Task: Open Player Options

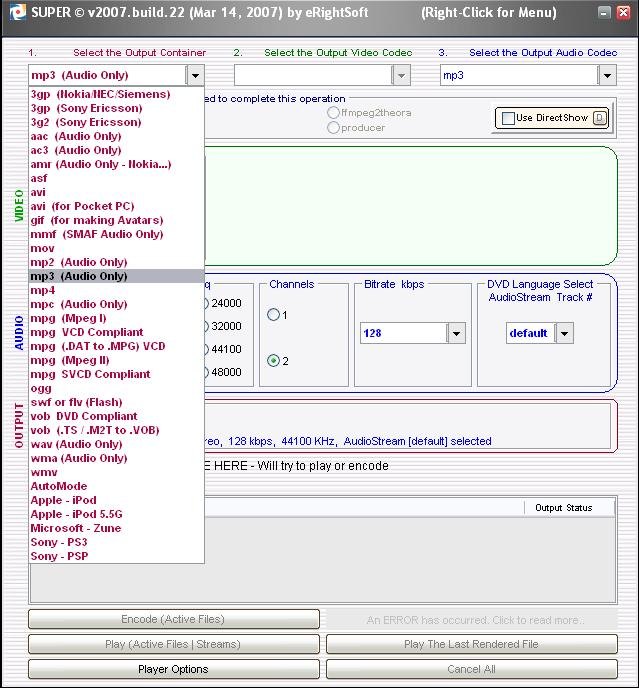Action: [174, 669]
